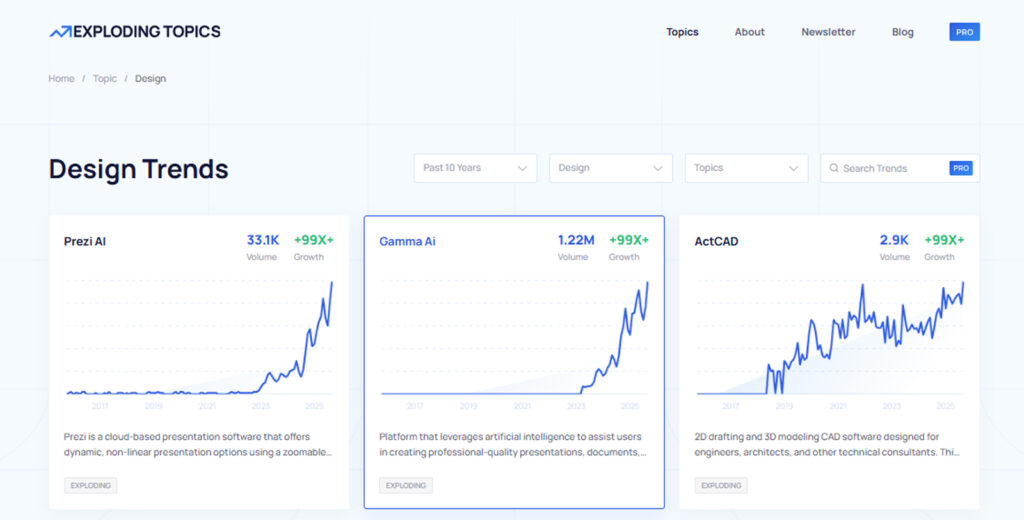The image size is (1024, 520).
Task: Open the ActCAD topic title
Action: 716,241
